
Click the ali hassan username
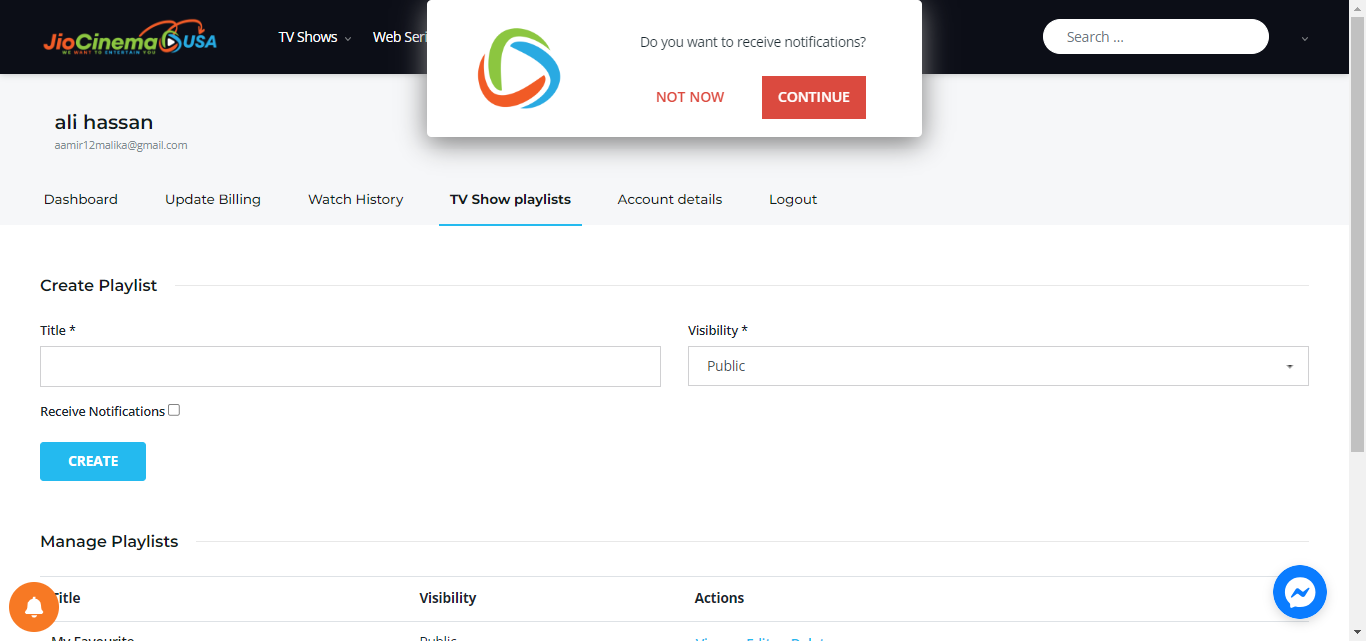tap(104, 122)
